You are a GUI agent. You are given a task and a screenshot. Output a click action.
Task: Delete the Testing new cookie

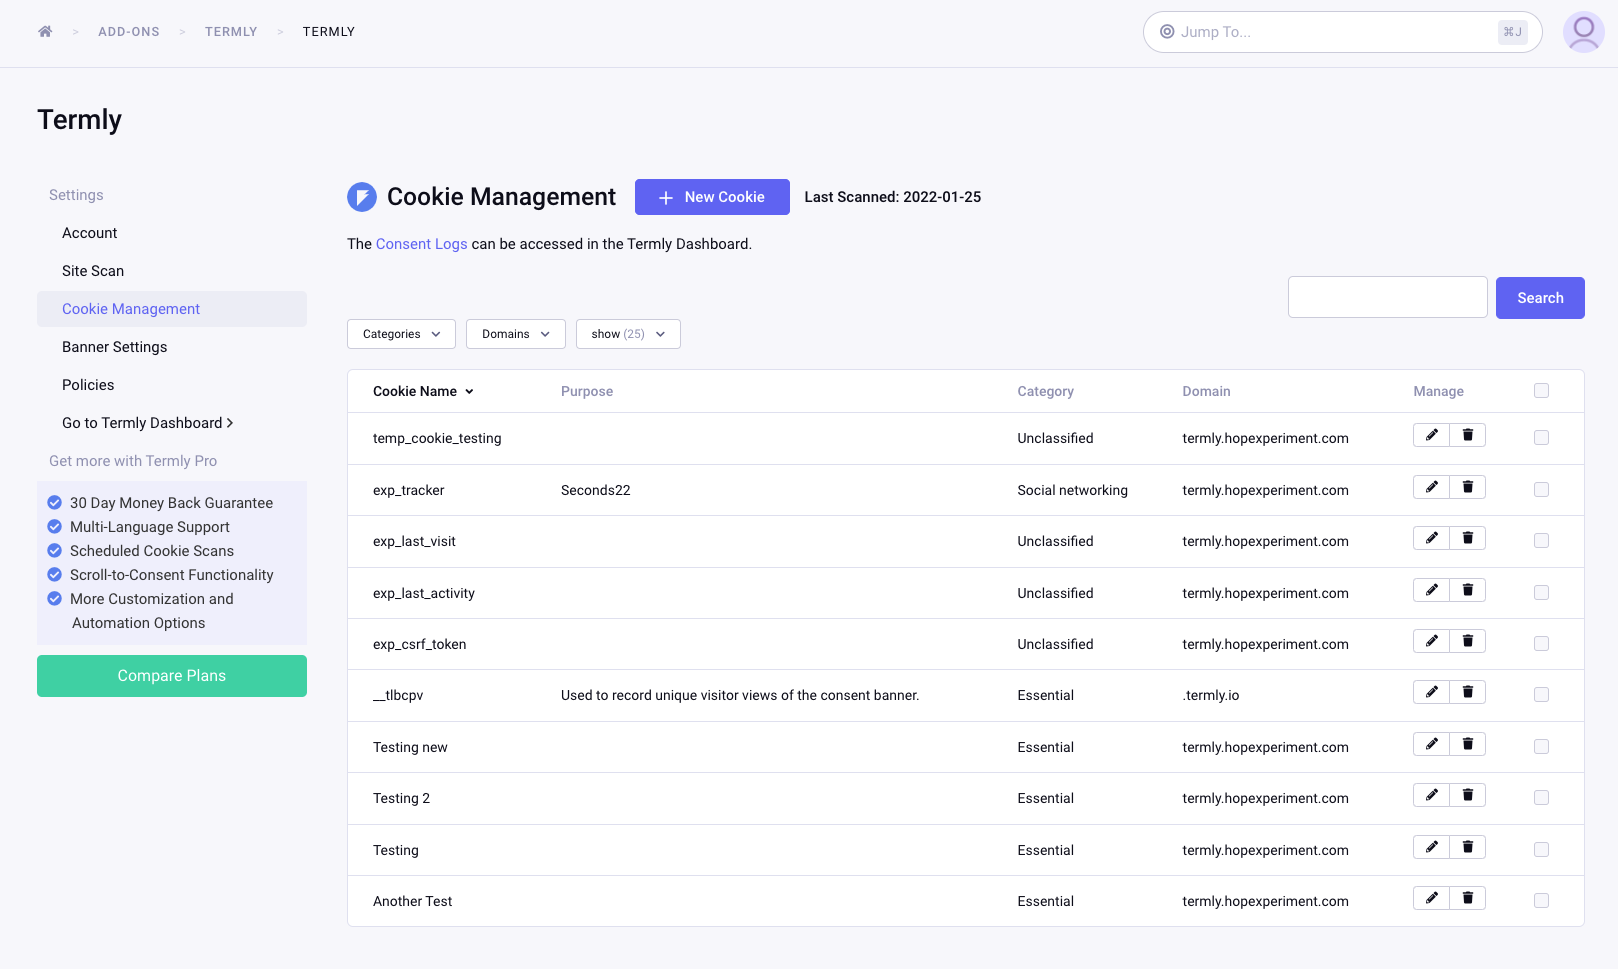(x=1468, y=744)
